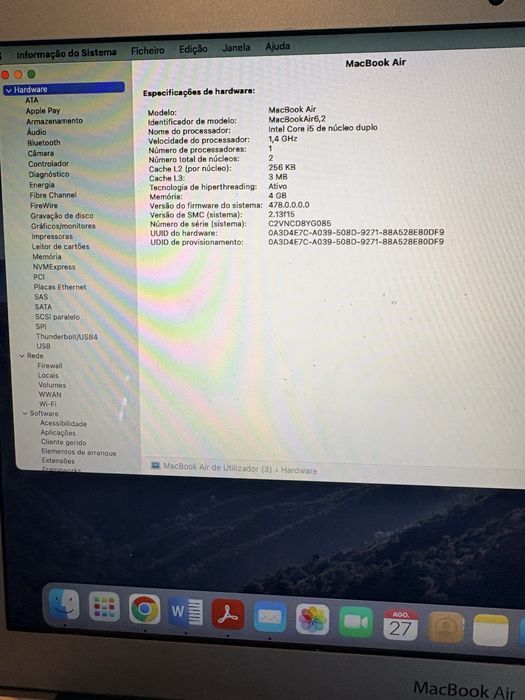Select ATA in the hardware list
This screenshot has width=525, height=700.
point(32,100)
